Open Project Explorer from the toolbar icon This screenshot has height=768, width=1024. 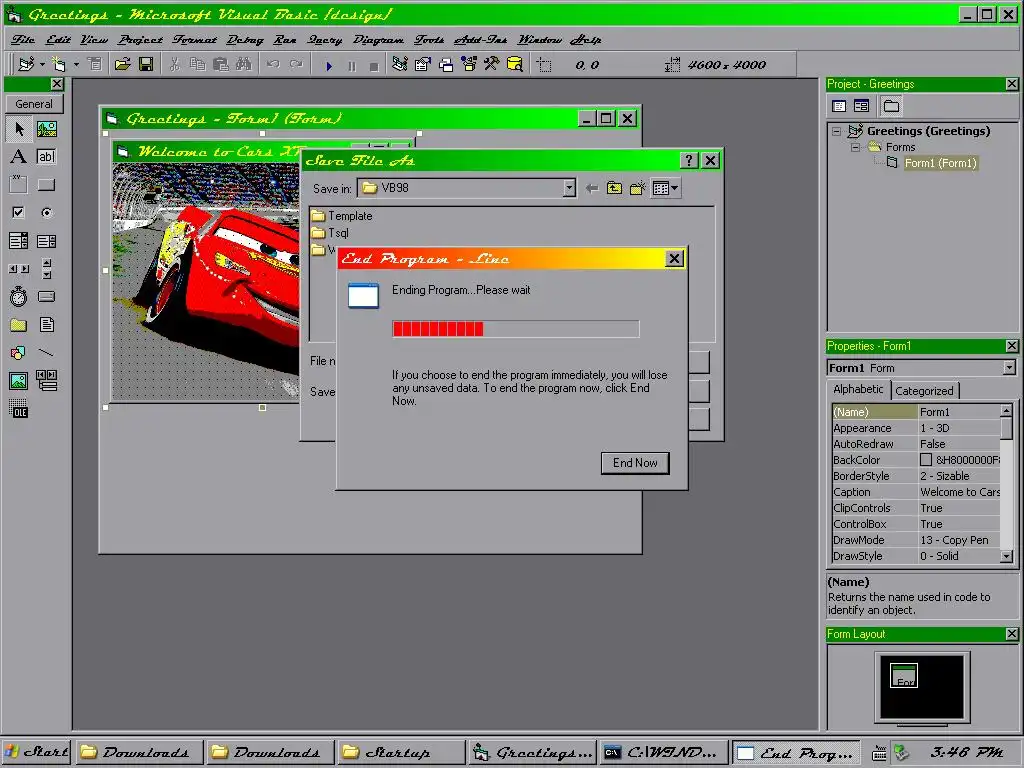(400, 64)
